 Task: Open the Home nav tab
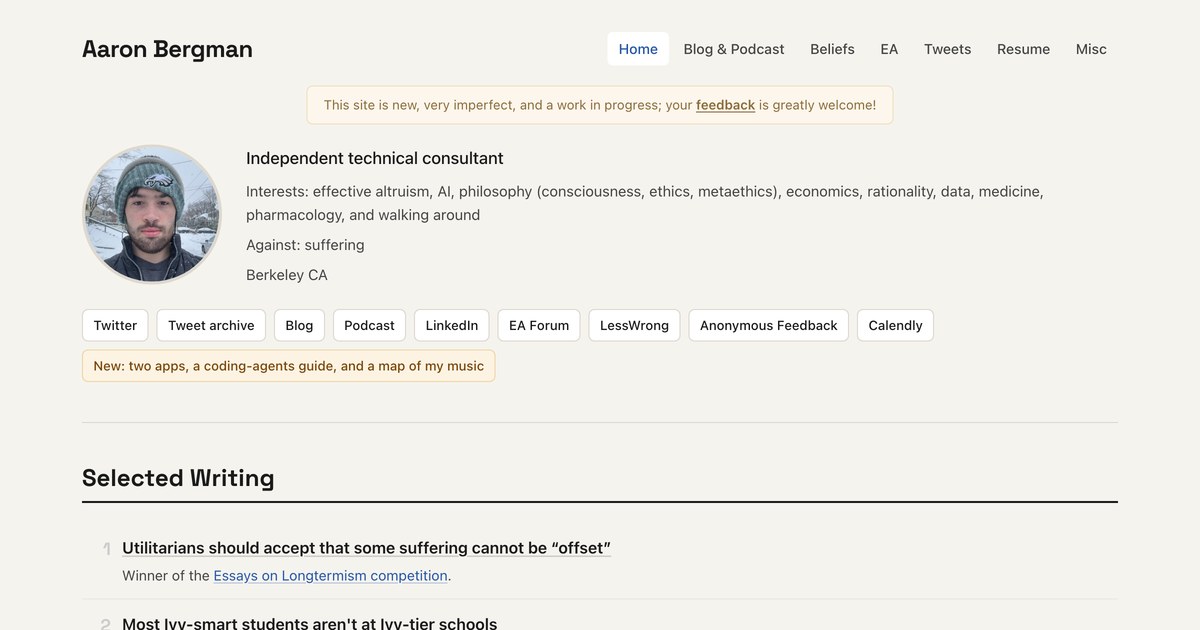coord(638,49)
